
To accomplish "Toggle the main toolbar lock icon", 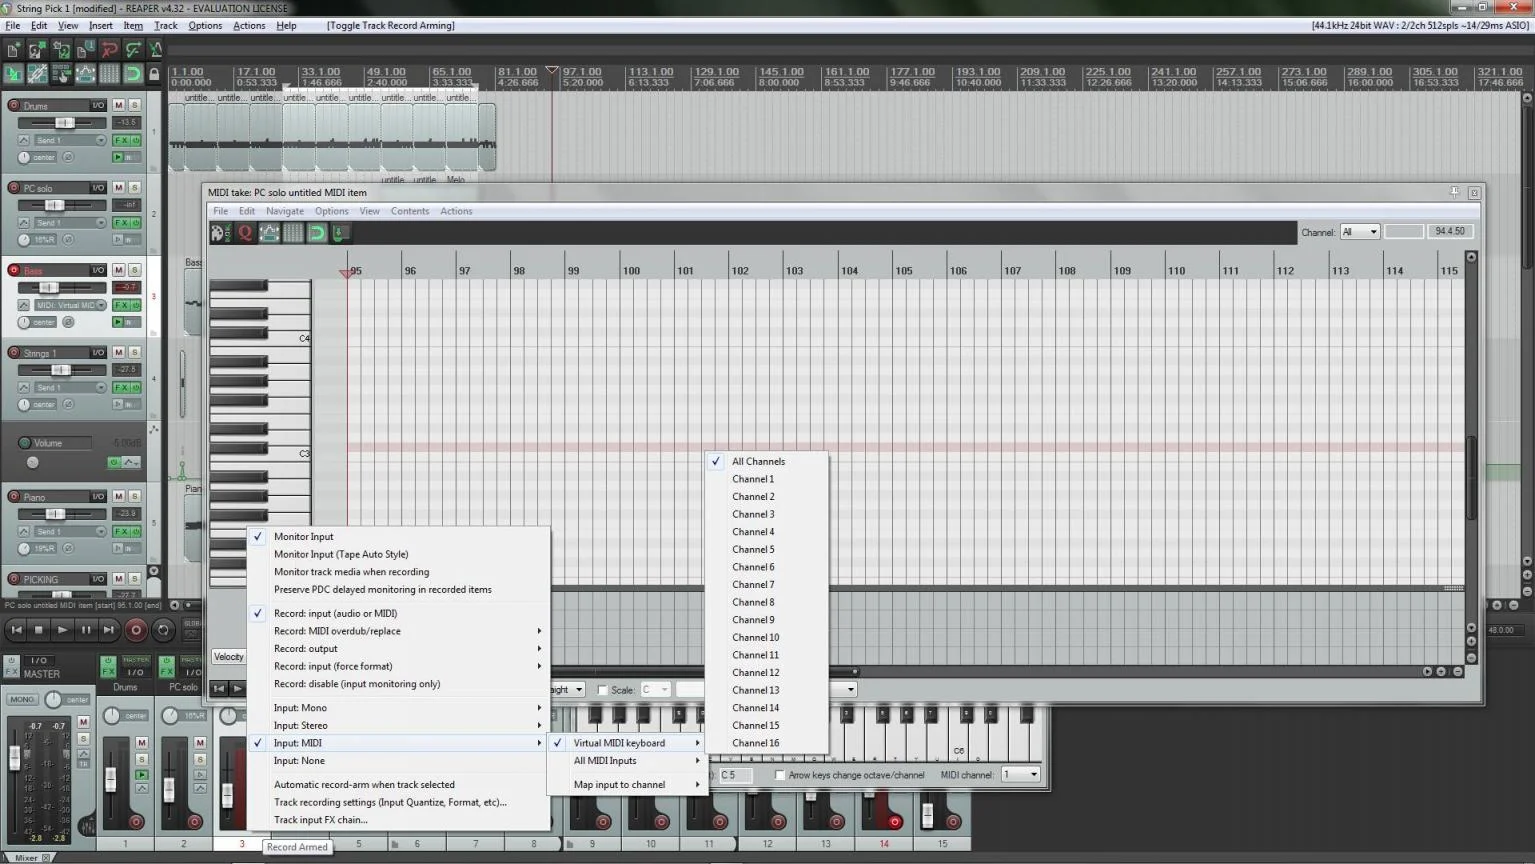I will click(154, 74).
